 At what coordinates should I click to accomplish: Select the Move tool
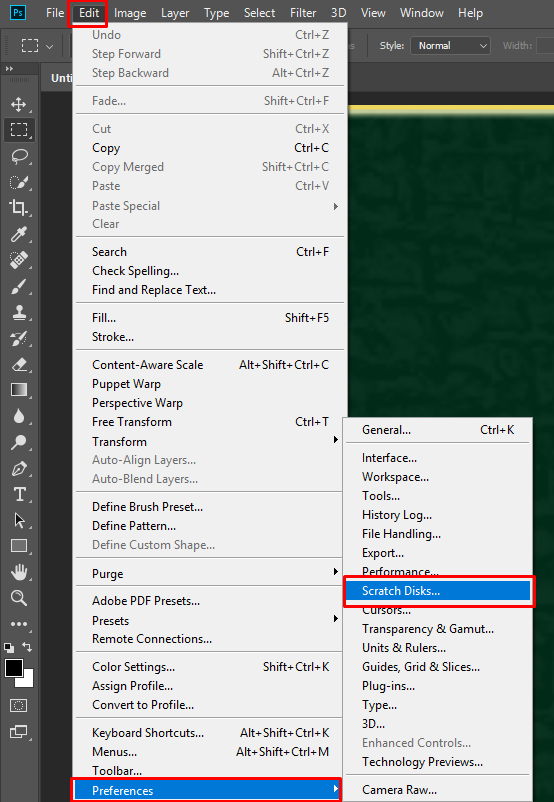pos(19,104)
